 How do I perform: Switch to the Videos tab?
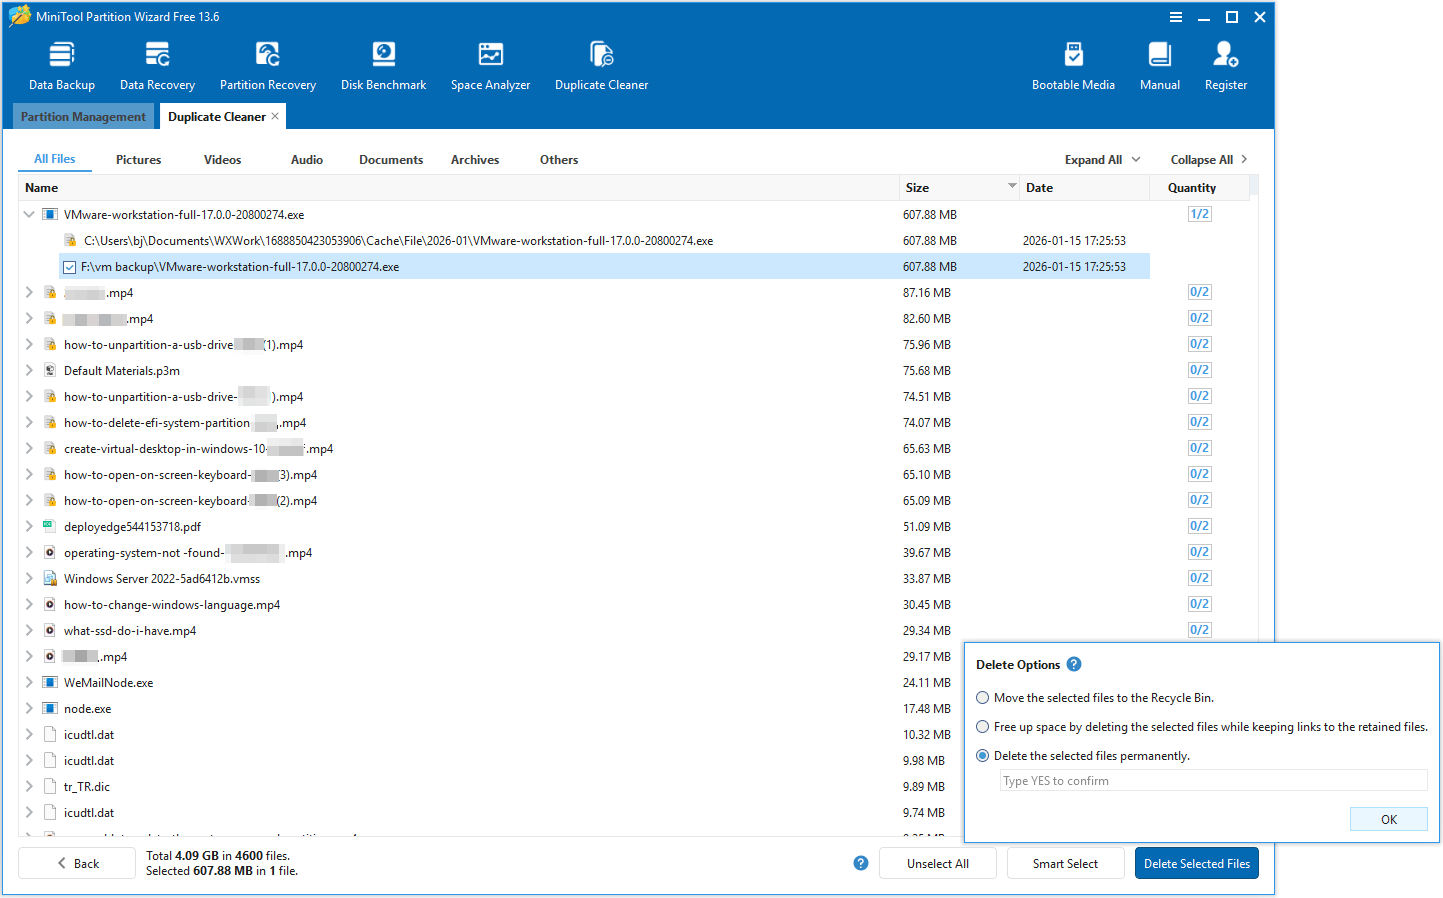coord(222,159)
